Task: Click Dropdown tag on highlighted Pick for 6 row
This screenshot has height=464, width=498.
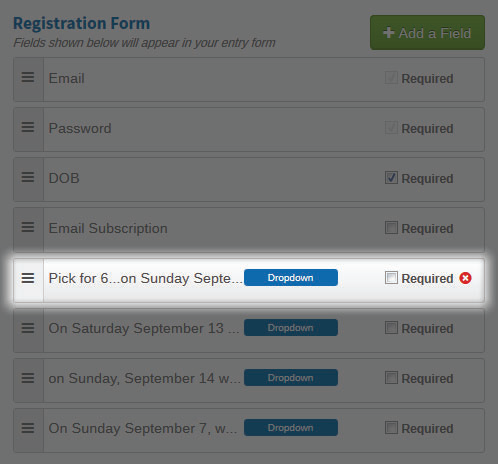Action: click(291, 278)
